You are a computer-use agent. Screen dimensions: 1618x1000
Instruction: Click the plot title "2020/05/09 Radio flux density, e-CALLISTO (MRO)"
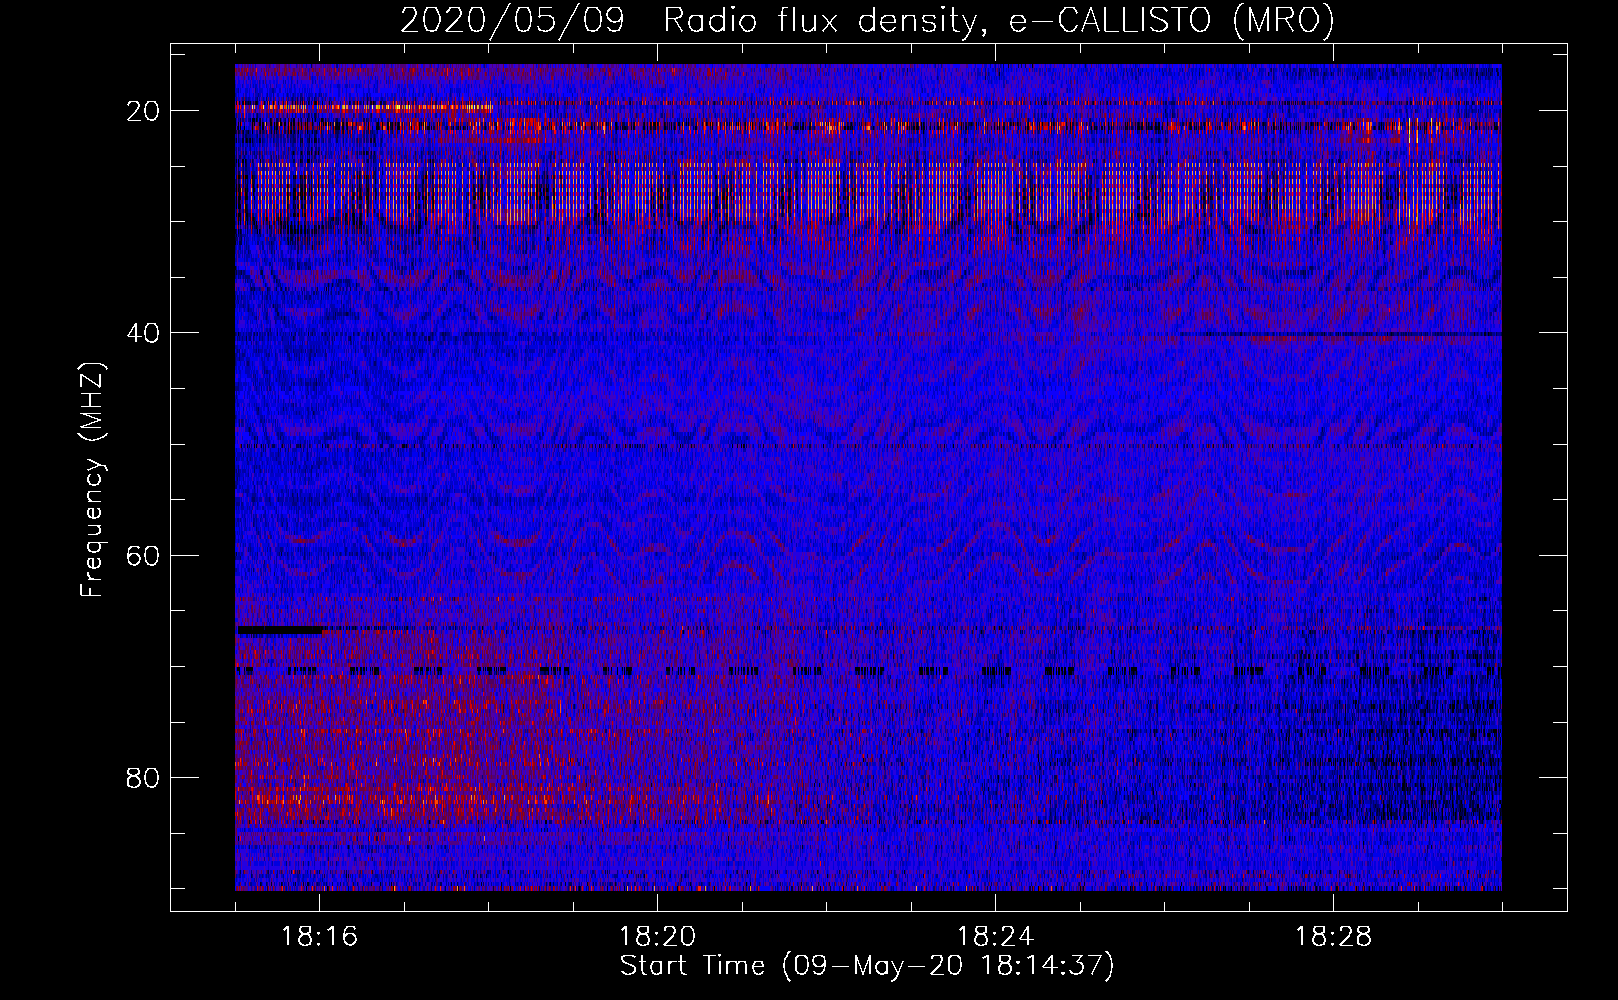[867, 21]
